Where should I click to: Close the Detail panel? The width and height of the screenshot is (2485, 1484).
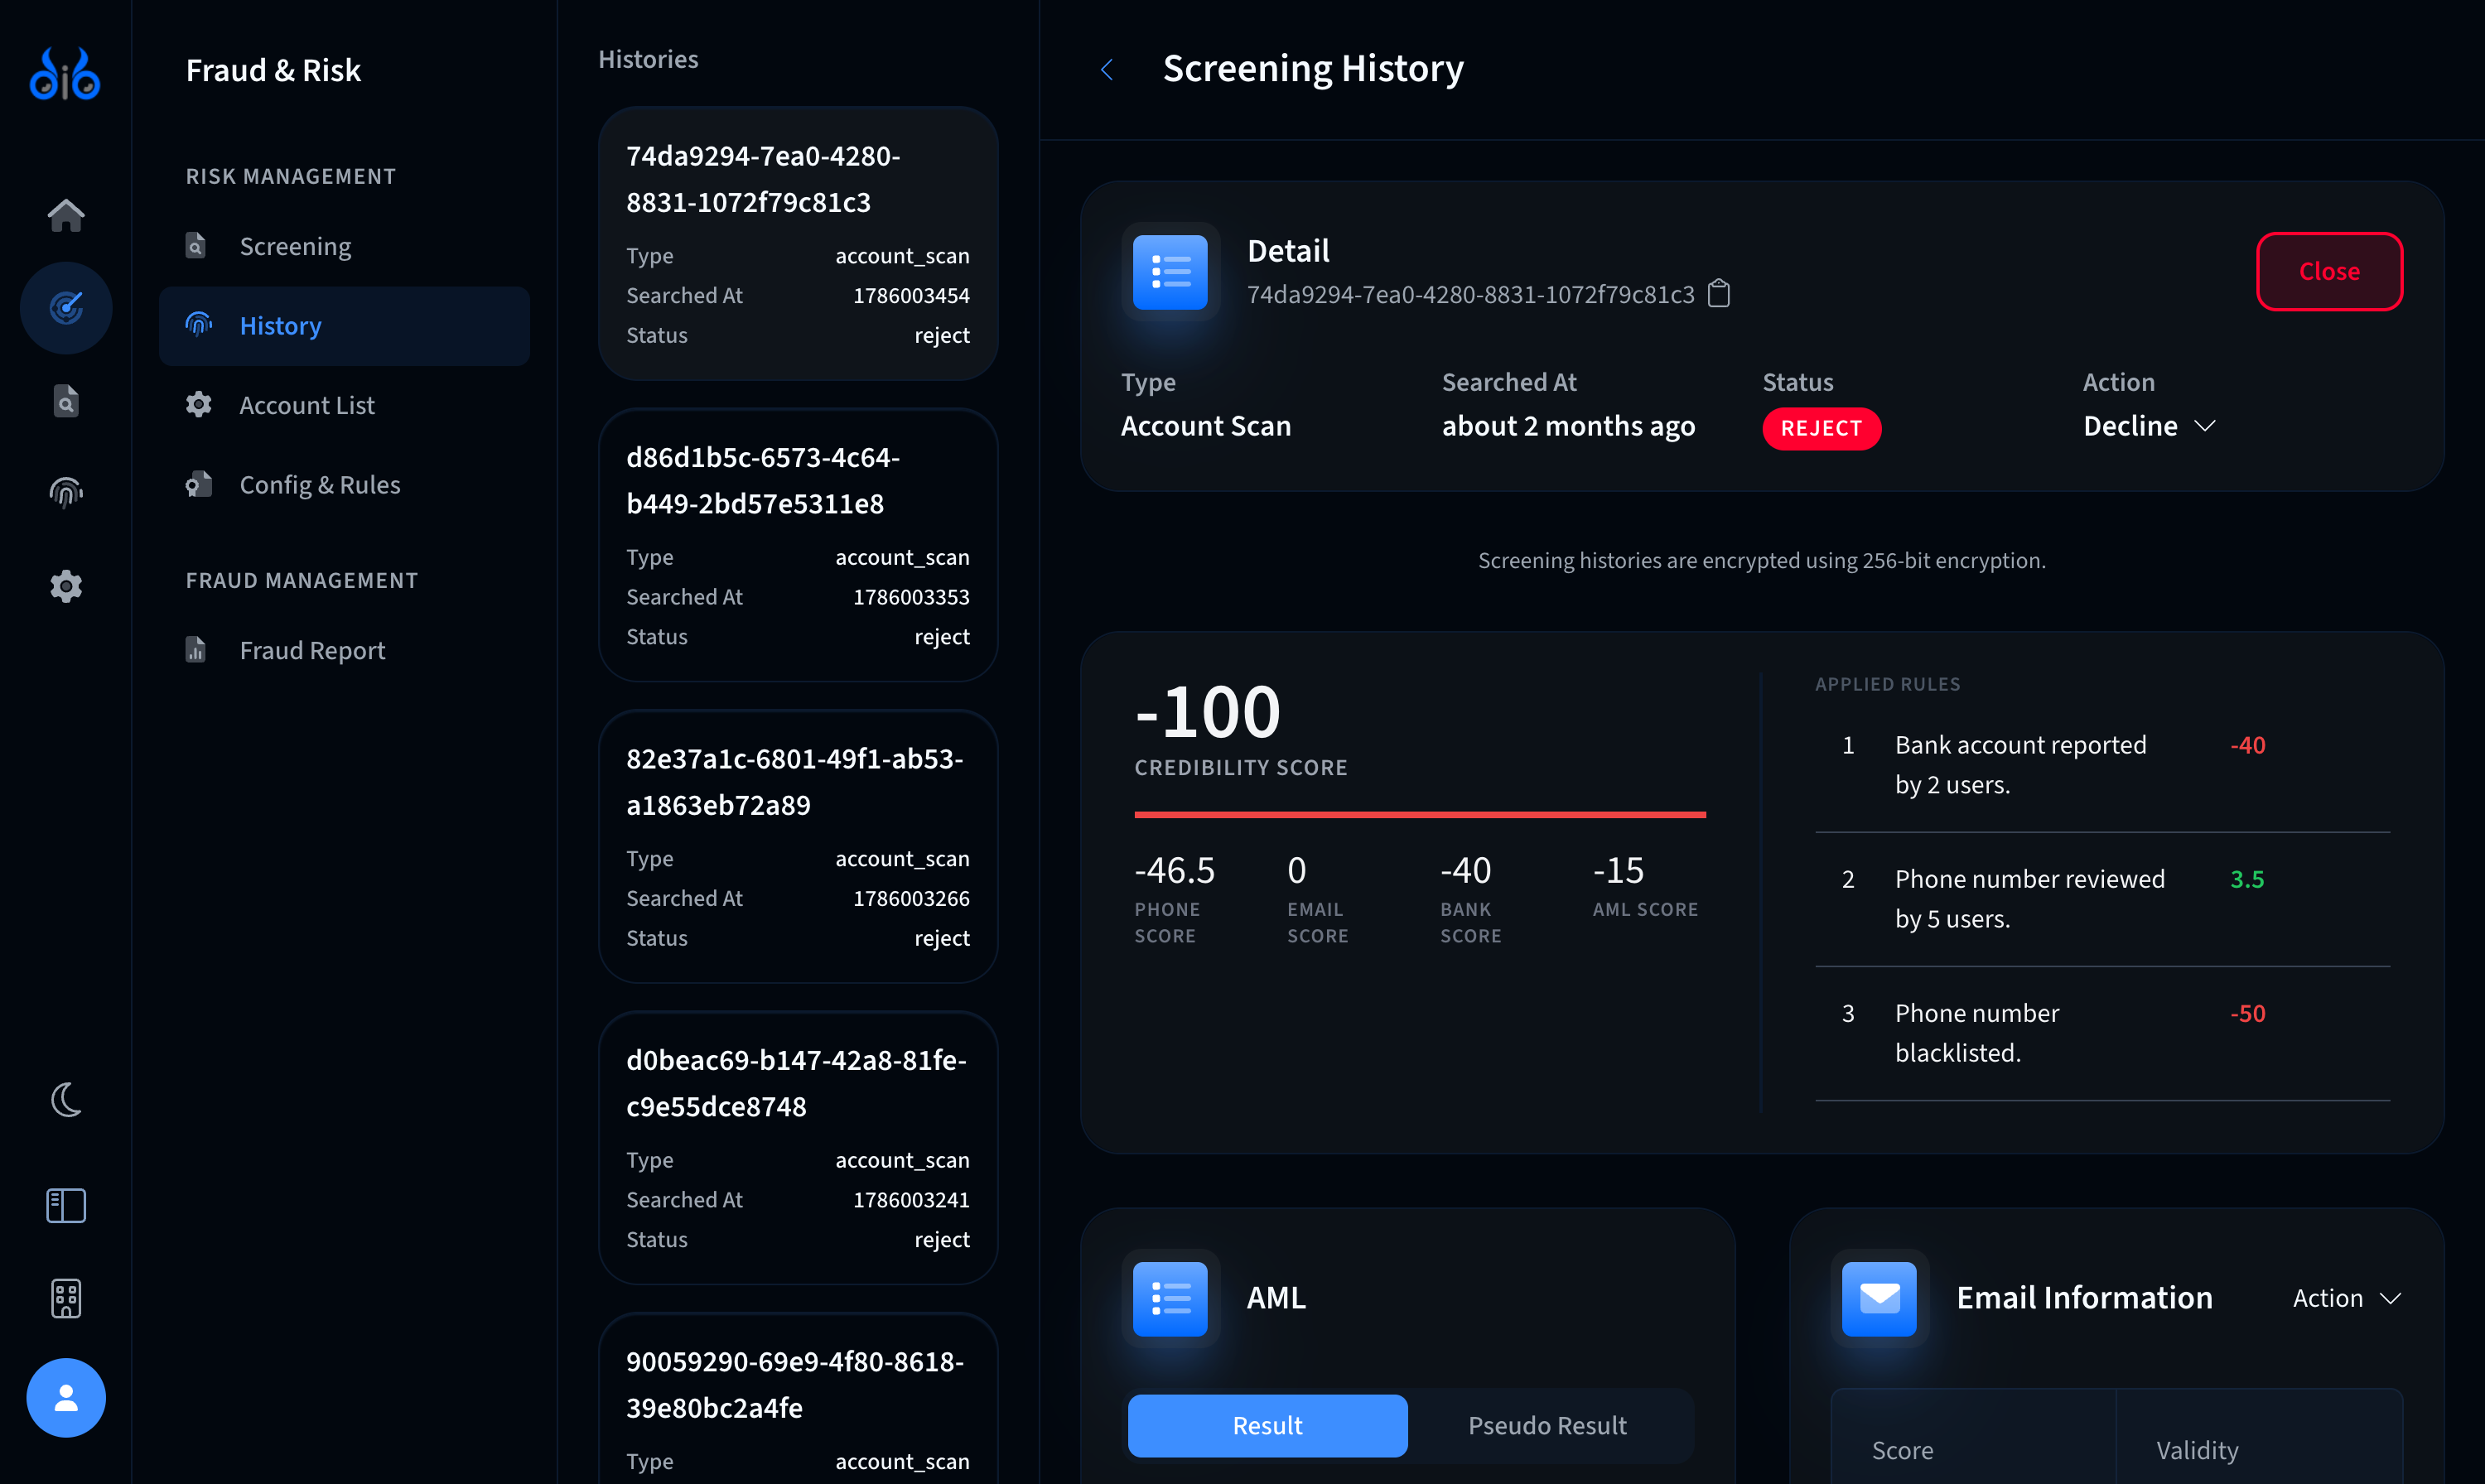coord(2329,272)
